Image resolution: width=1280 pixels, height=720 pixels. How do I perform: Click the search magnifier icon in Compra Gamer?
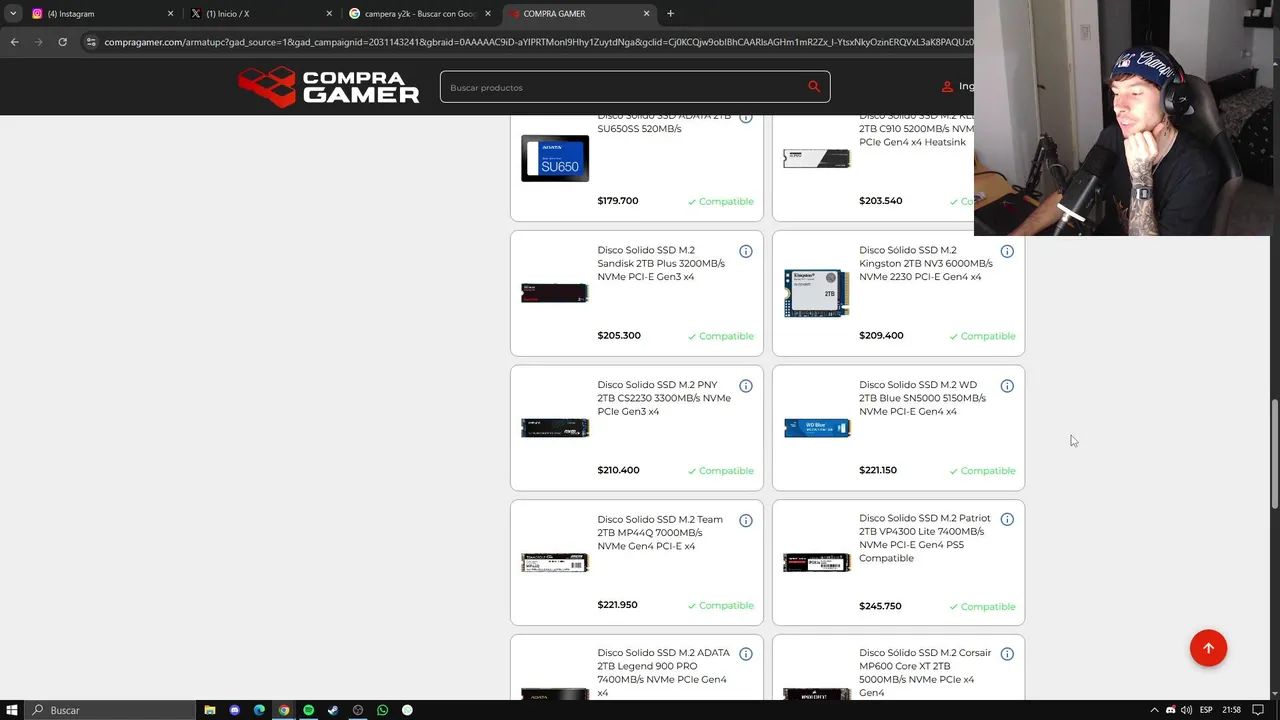pyautogui.click(x=814, y=87)
